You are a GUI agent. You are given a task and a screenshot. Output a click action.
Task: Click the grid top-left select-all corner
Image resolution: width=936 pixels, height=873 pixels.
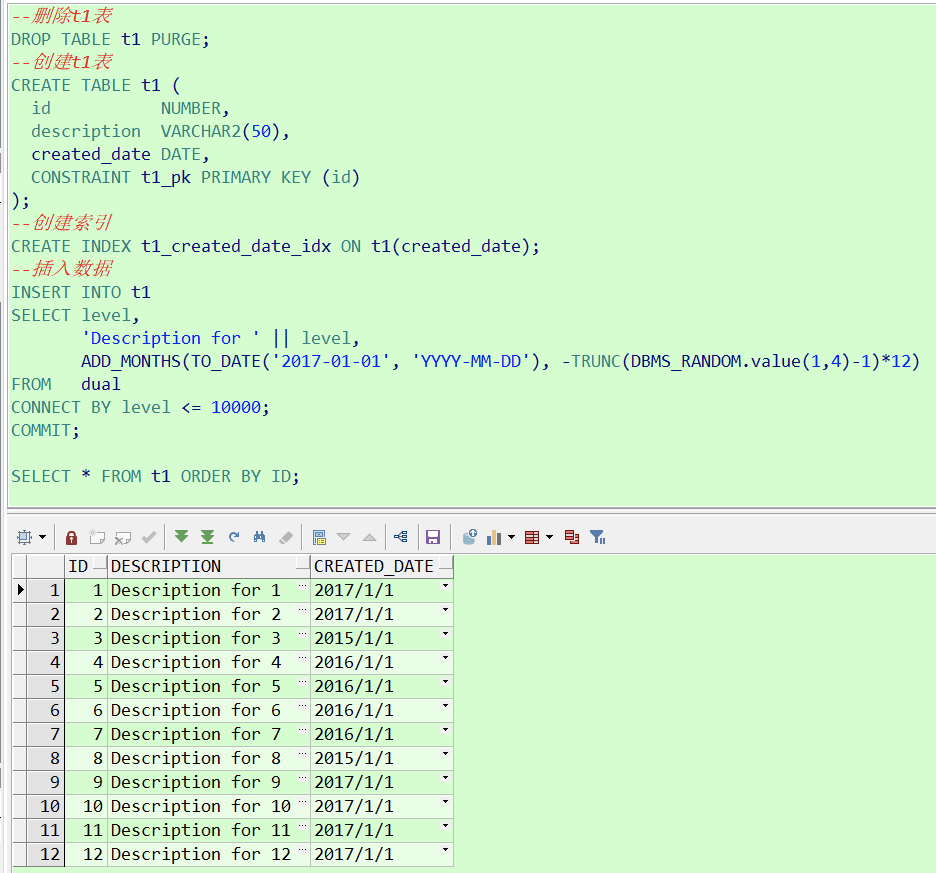[x=20, y=566]
